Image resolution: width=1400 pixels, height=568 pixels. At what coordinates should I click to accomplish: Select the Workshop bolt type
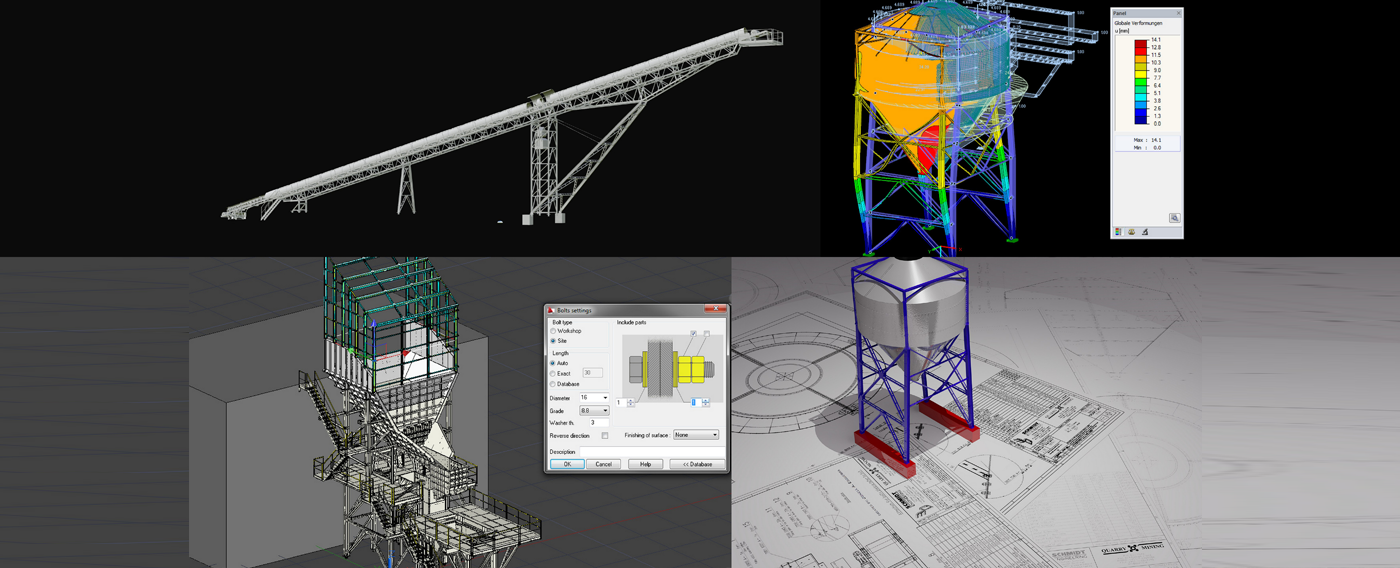coord(554,331)
